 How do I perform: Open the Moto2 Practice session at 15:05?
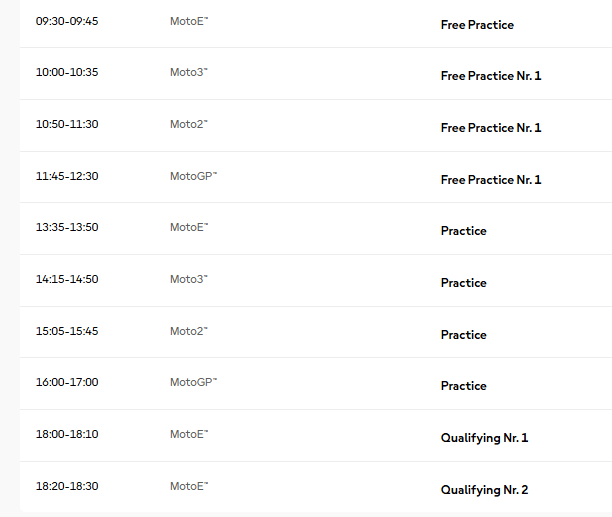point(463,335)
